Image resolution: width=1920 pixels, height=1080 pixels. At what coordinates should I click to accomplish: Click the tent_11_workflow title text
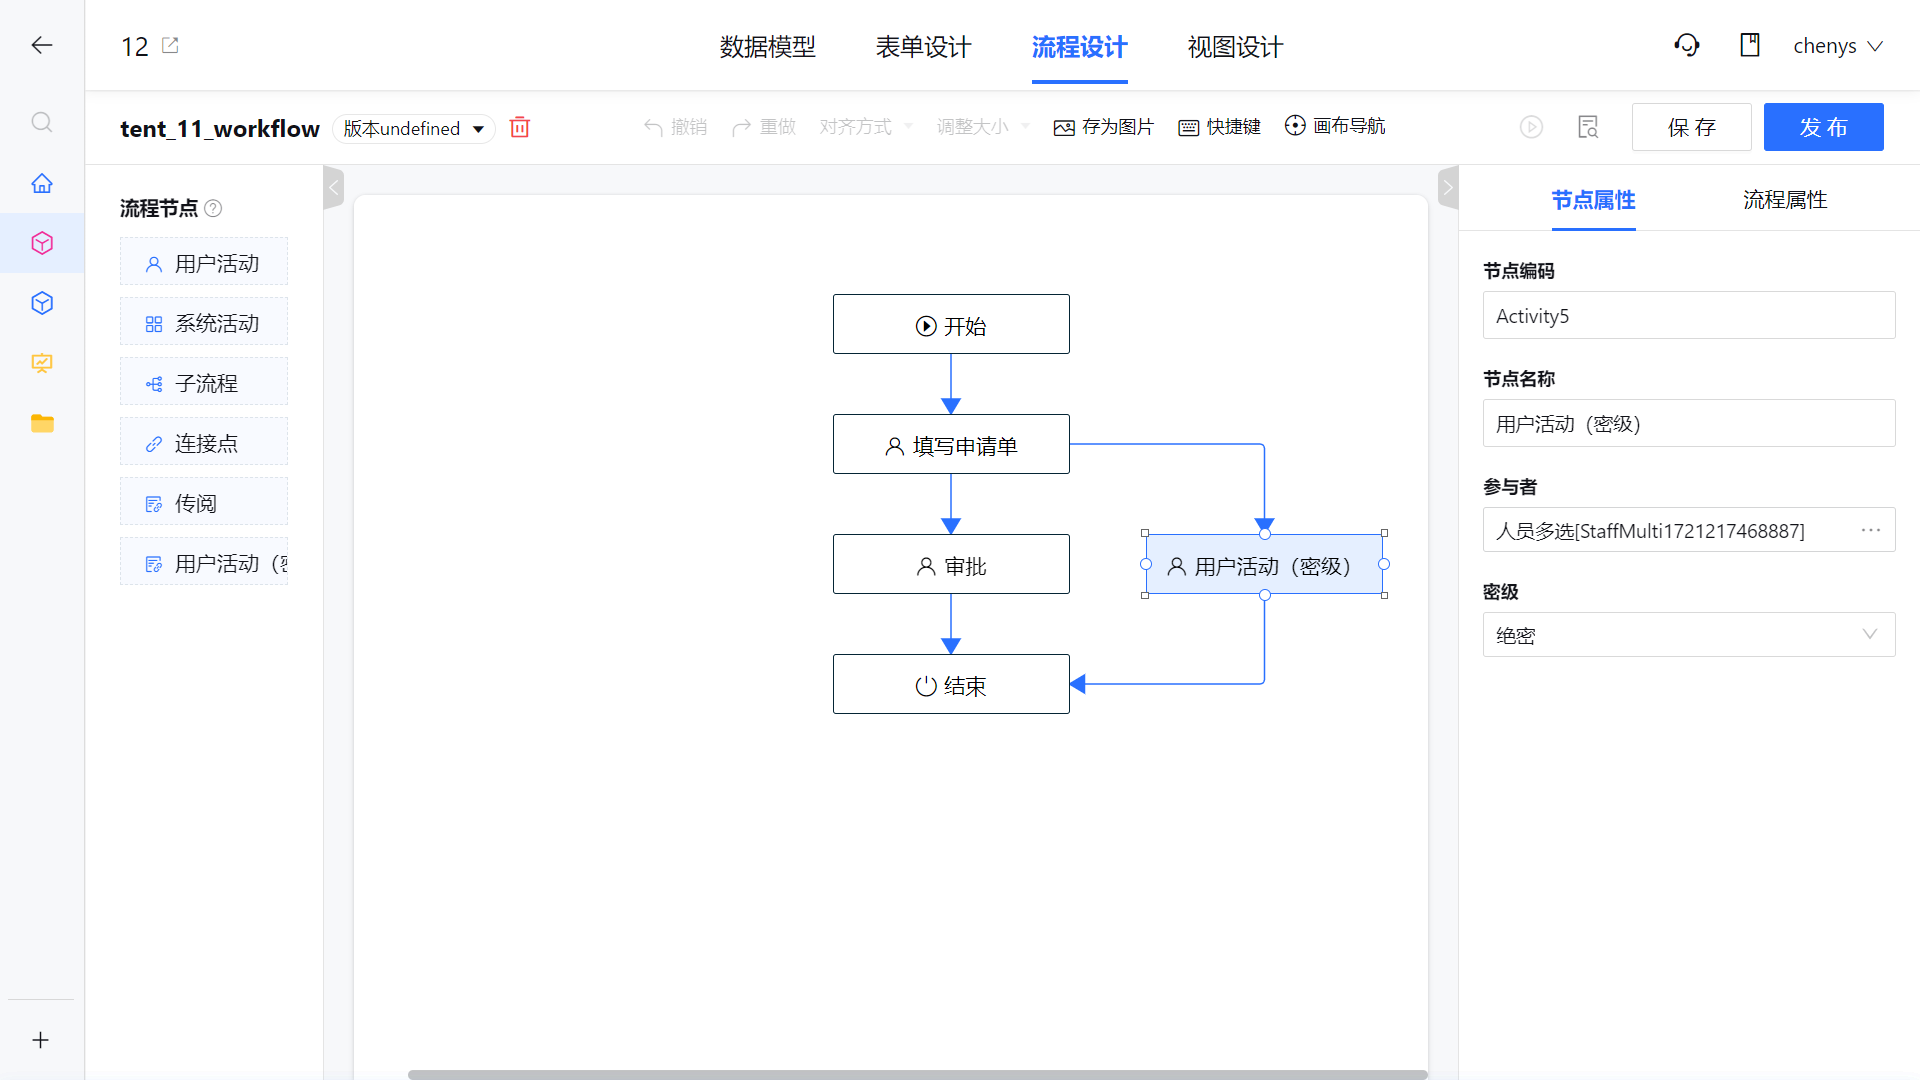pyautogui.click(x=220, y=128)
